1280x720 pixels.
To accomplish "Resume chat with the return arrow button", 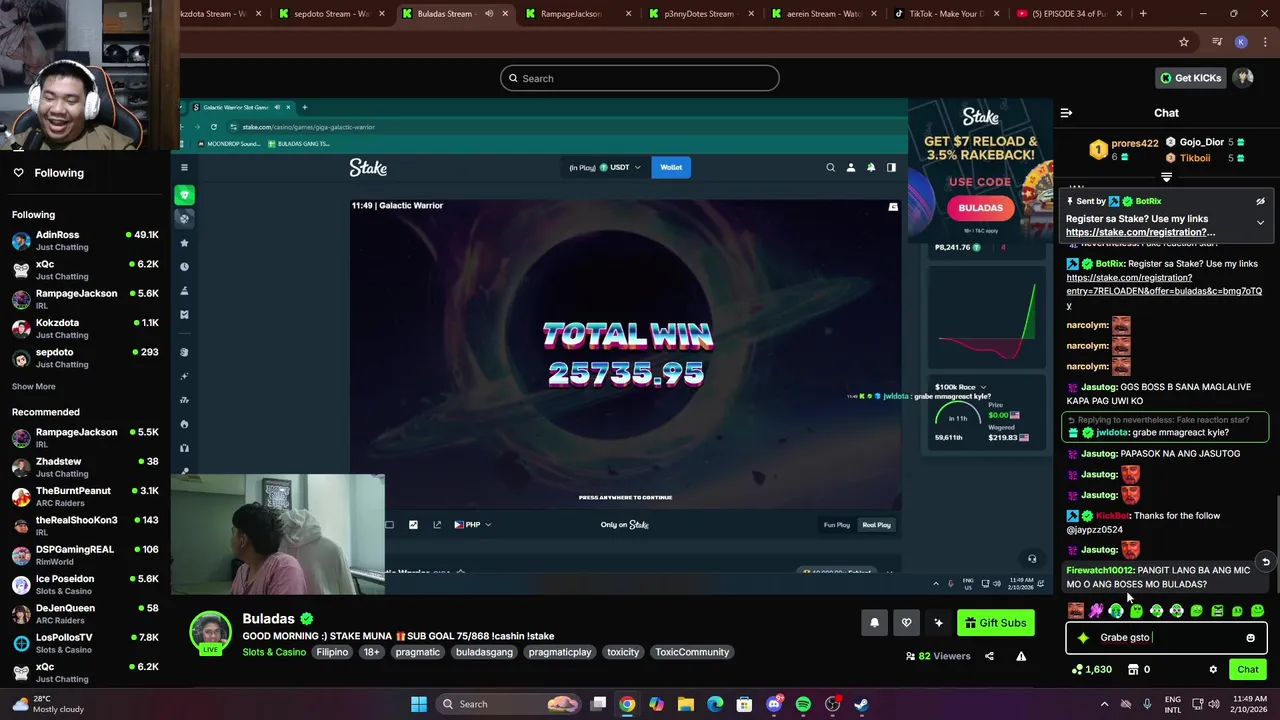I will pos(1265,562).
